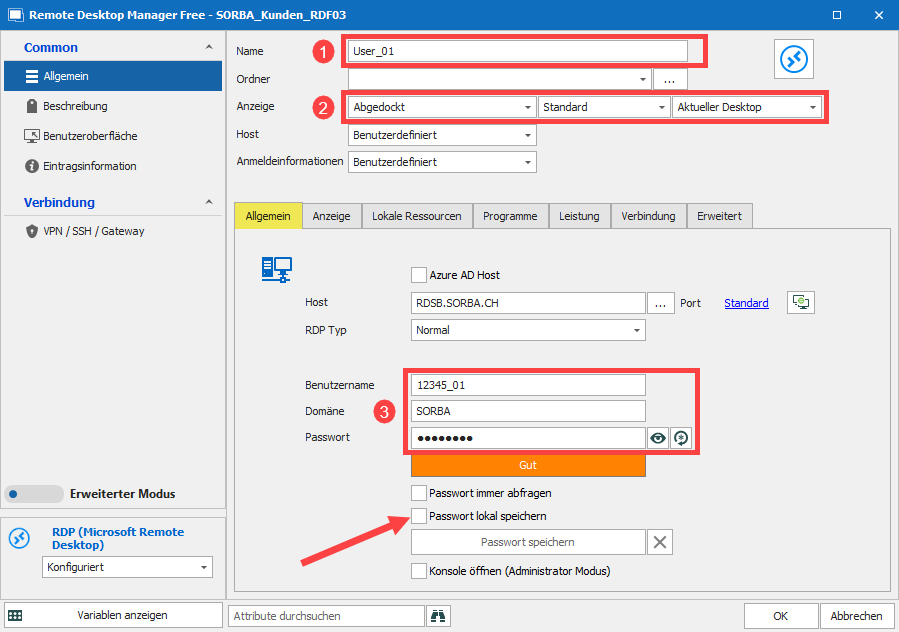
Task: Click the binoculars search icon
Action: (438, 616)
